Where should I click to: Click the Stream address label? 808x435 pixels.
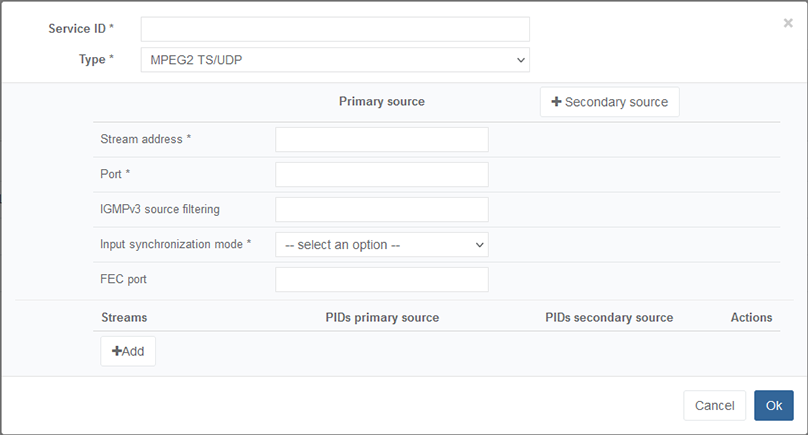click(x=145, y=139)
